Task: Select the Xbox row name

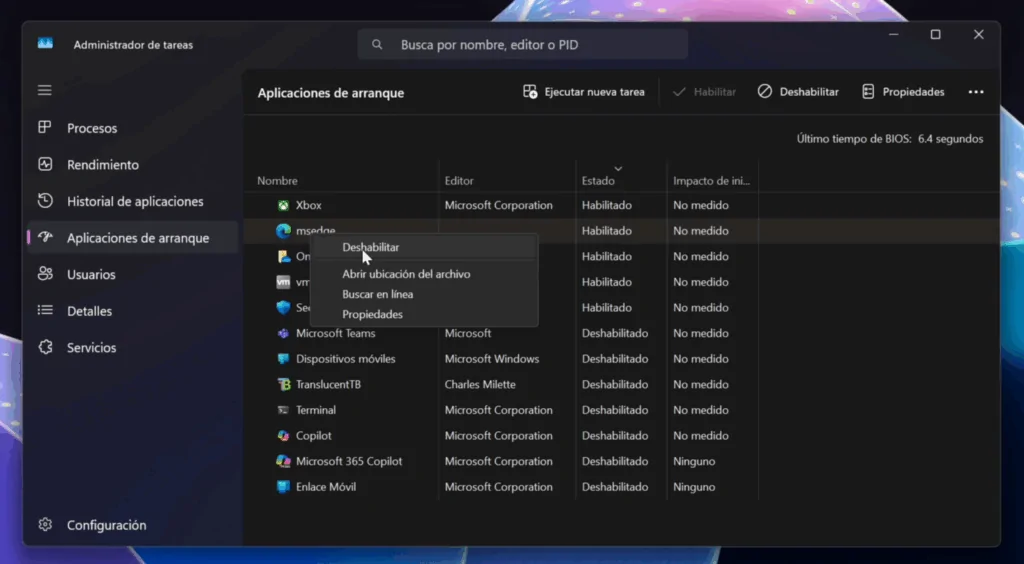Action: (x=309, y=205)
